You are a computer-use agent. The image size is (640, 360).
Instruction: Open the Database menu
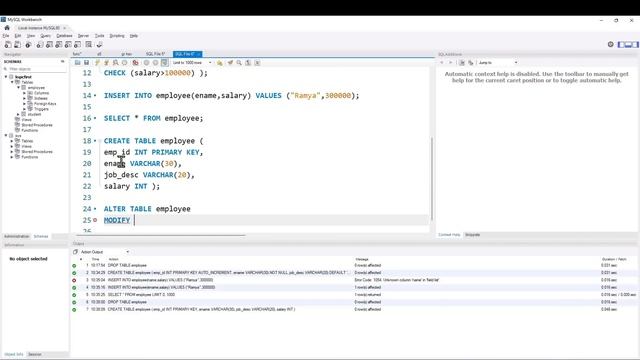click(64, 36)
